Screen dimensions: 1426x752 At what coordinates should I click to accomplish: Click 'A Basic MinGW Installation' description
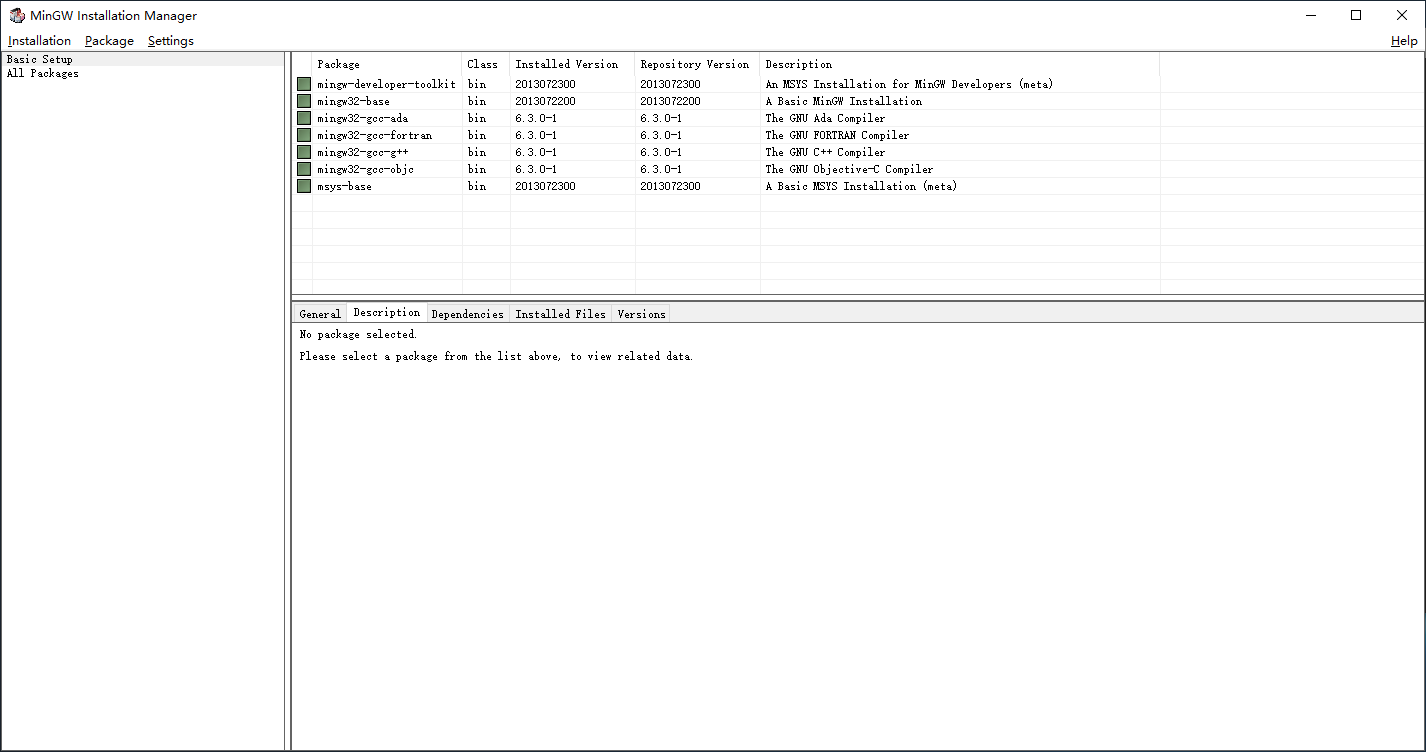click(844, 101)
